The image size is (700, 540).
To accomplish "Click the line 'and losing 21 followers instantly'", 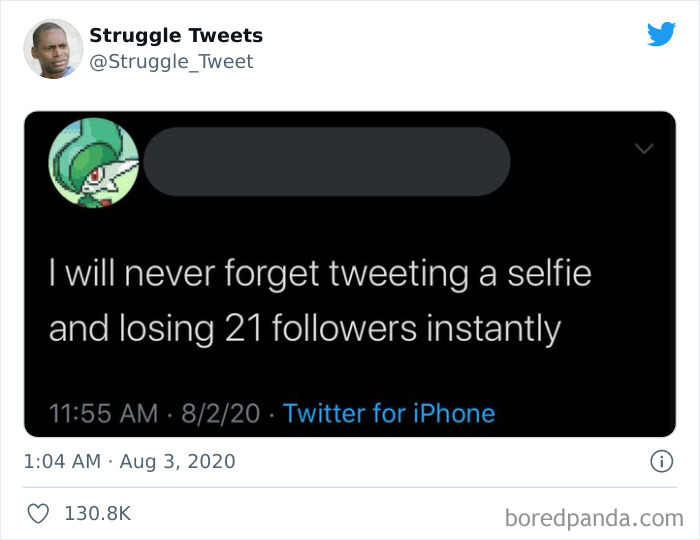I will (305, 328).
